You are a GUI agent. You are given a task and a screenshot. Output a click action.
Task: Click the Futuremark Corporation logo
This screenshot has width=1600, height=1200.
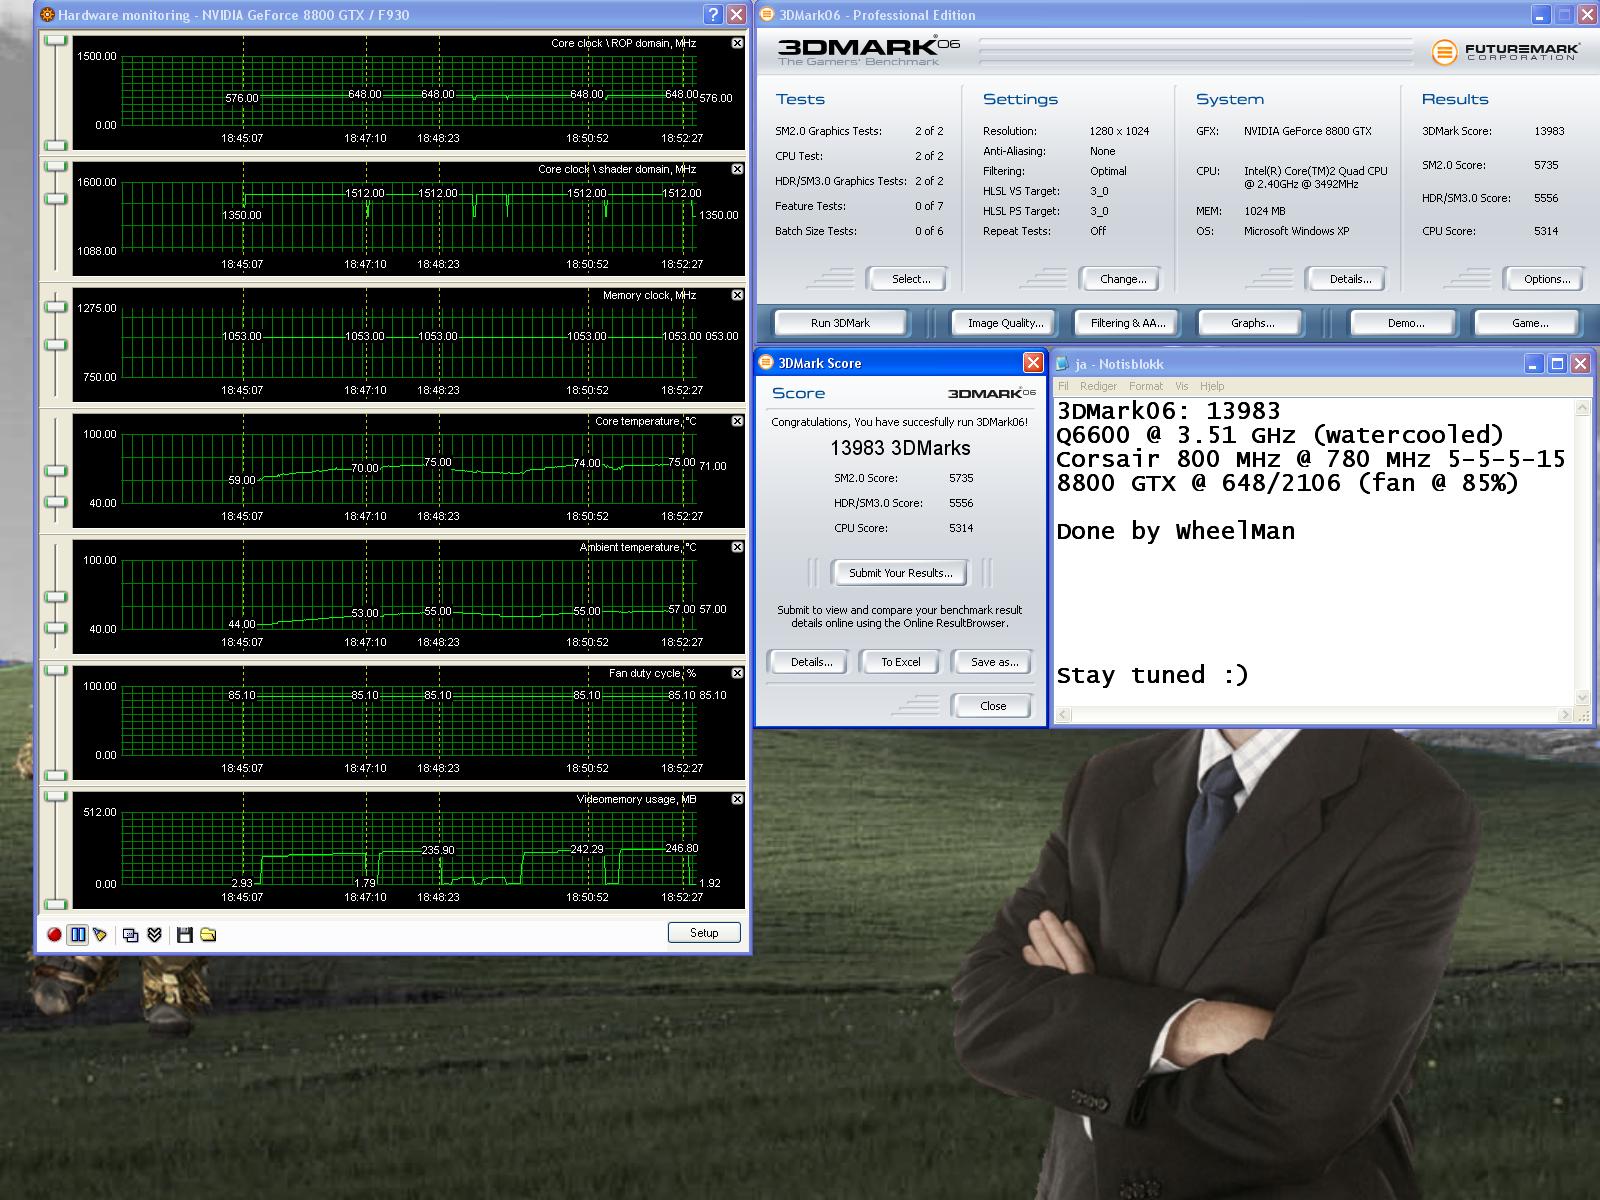(x=1504, y=51)
